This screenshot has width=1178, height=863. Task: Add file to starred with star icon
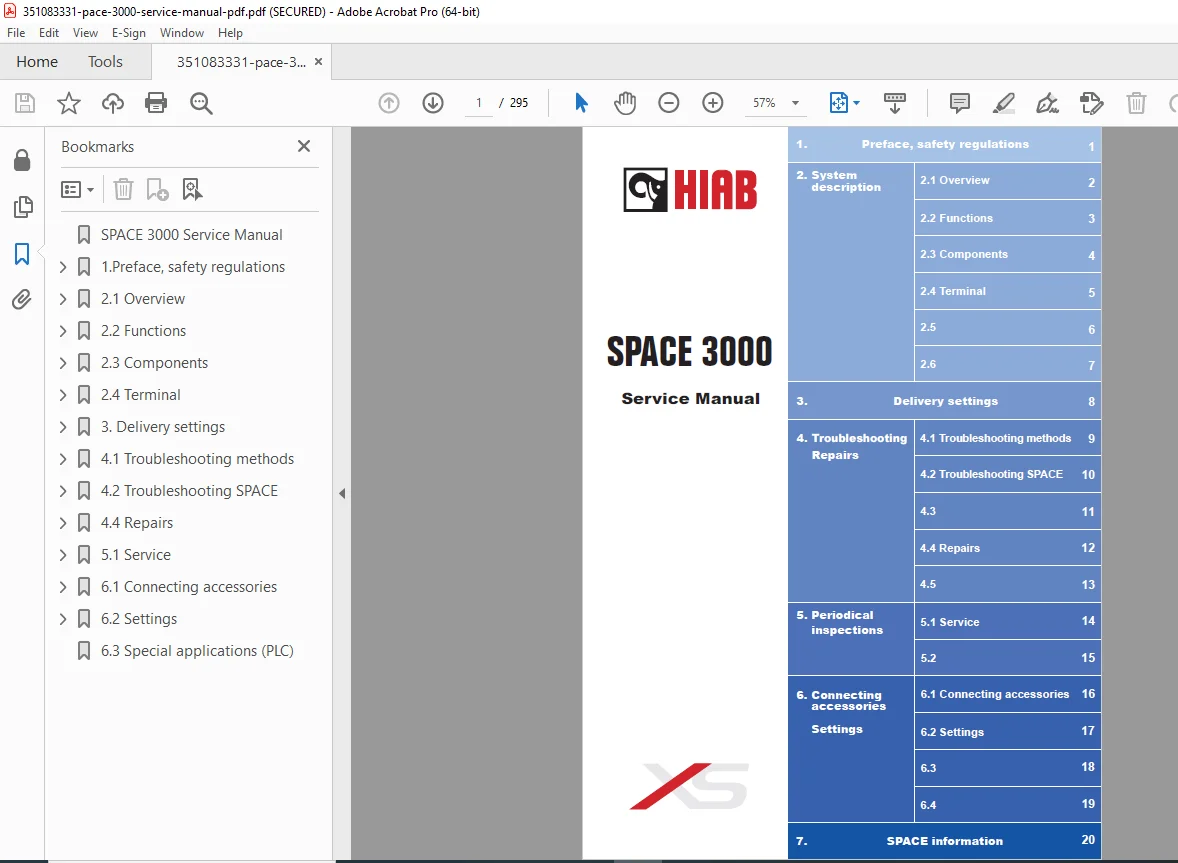click(x=68, y=103)
